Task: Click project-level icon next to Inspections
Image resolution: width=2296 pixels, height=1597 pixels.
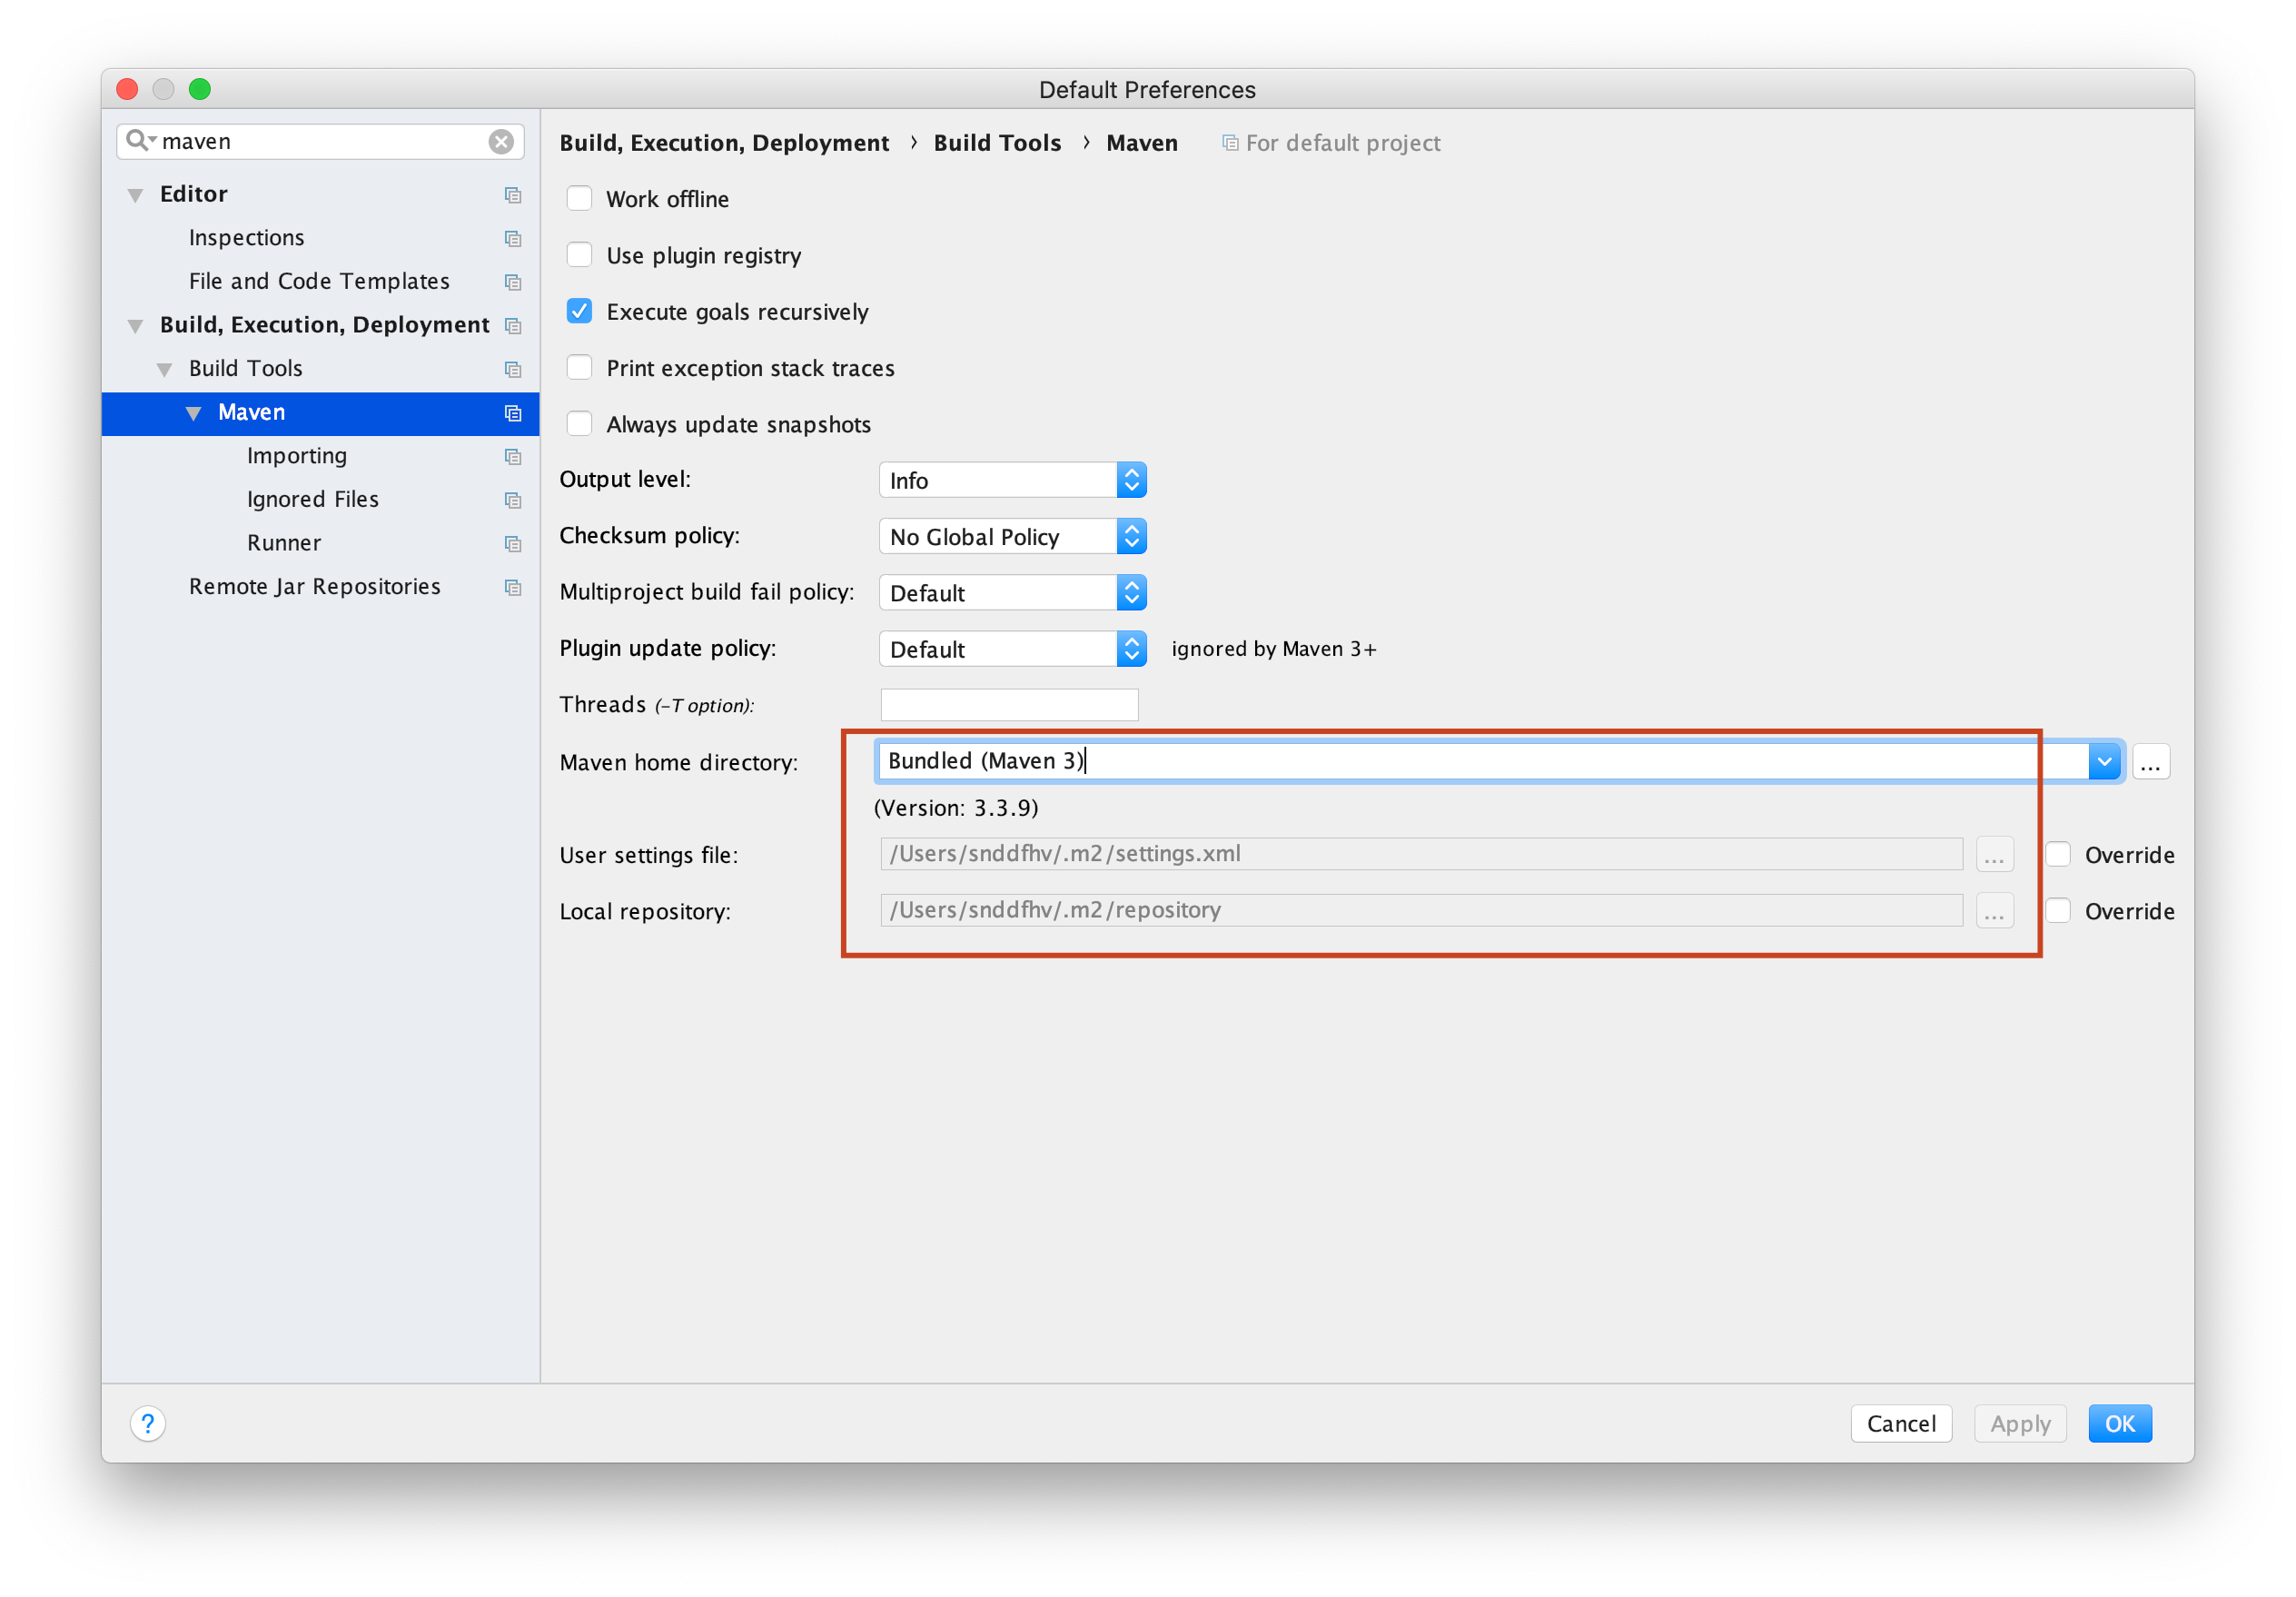Action: point(513,238)
